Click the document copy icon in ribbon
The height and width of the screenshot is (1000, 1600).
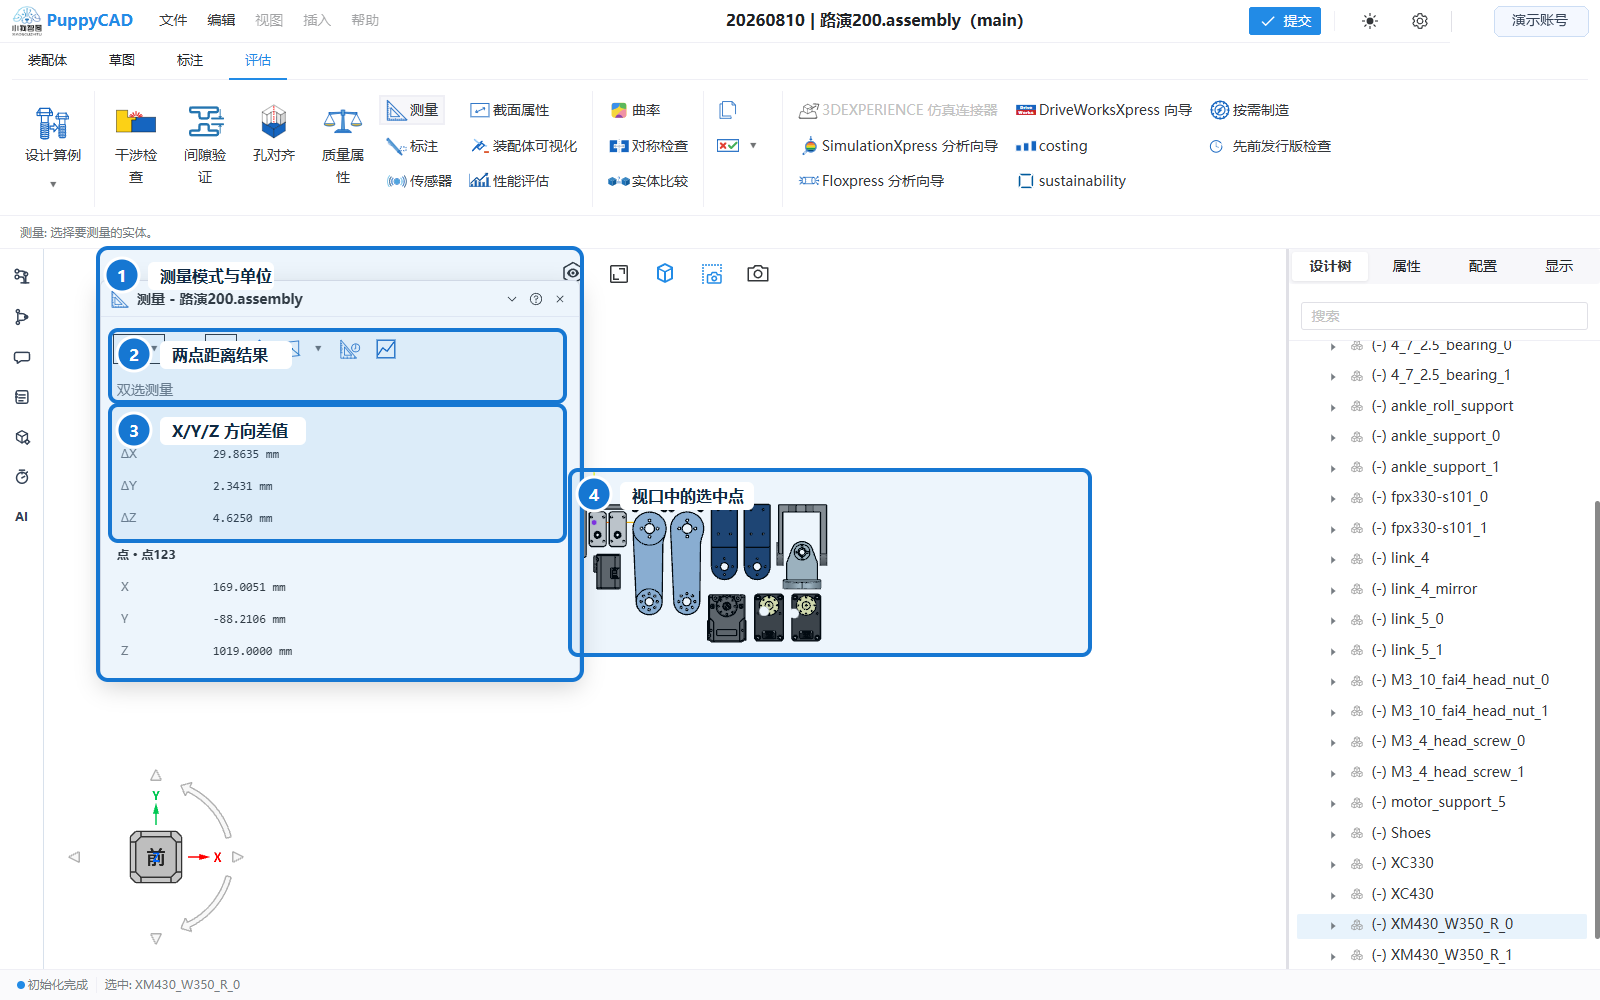[x=728, y=110]
